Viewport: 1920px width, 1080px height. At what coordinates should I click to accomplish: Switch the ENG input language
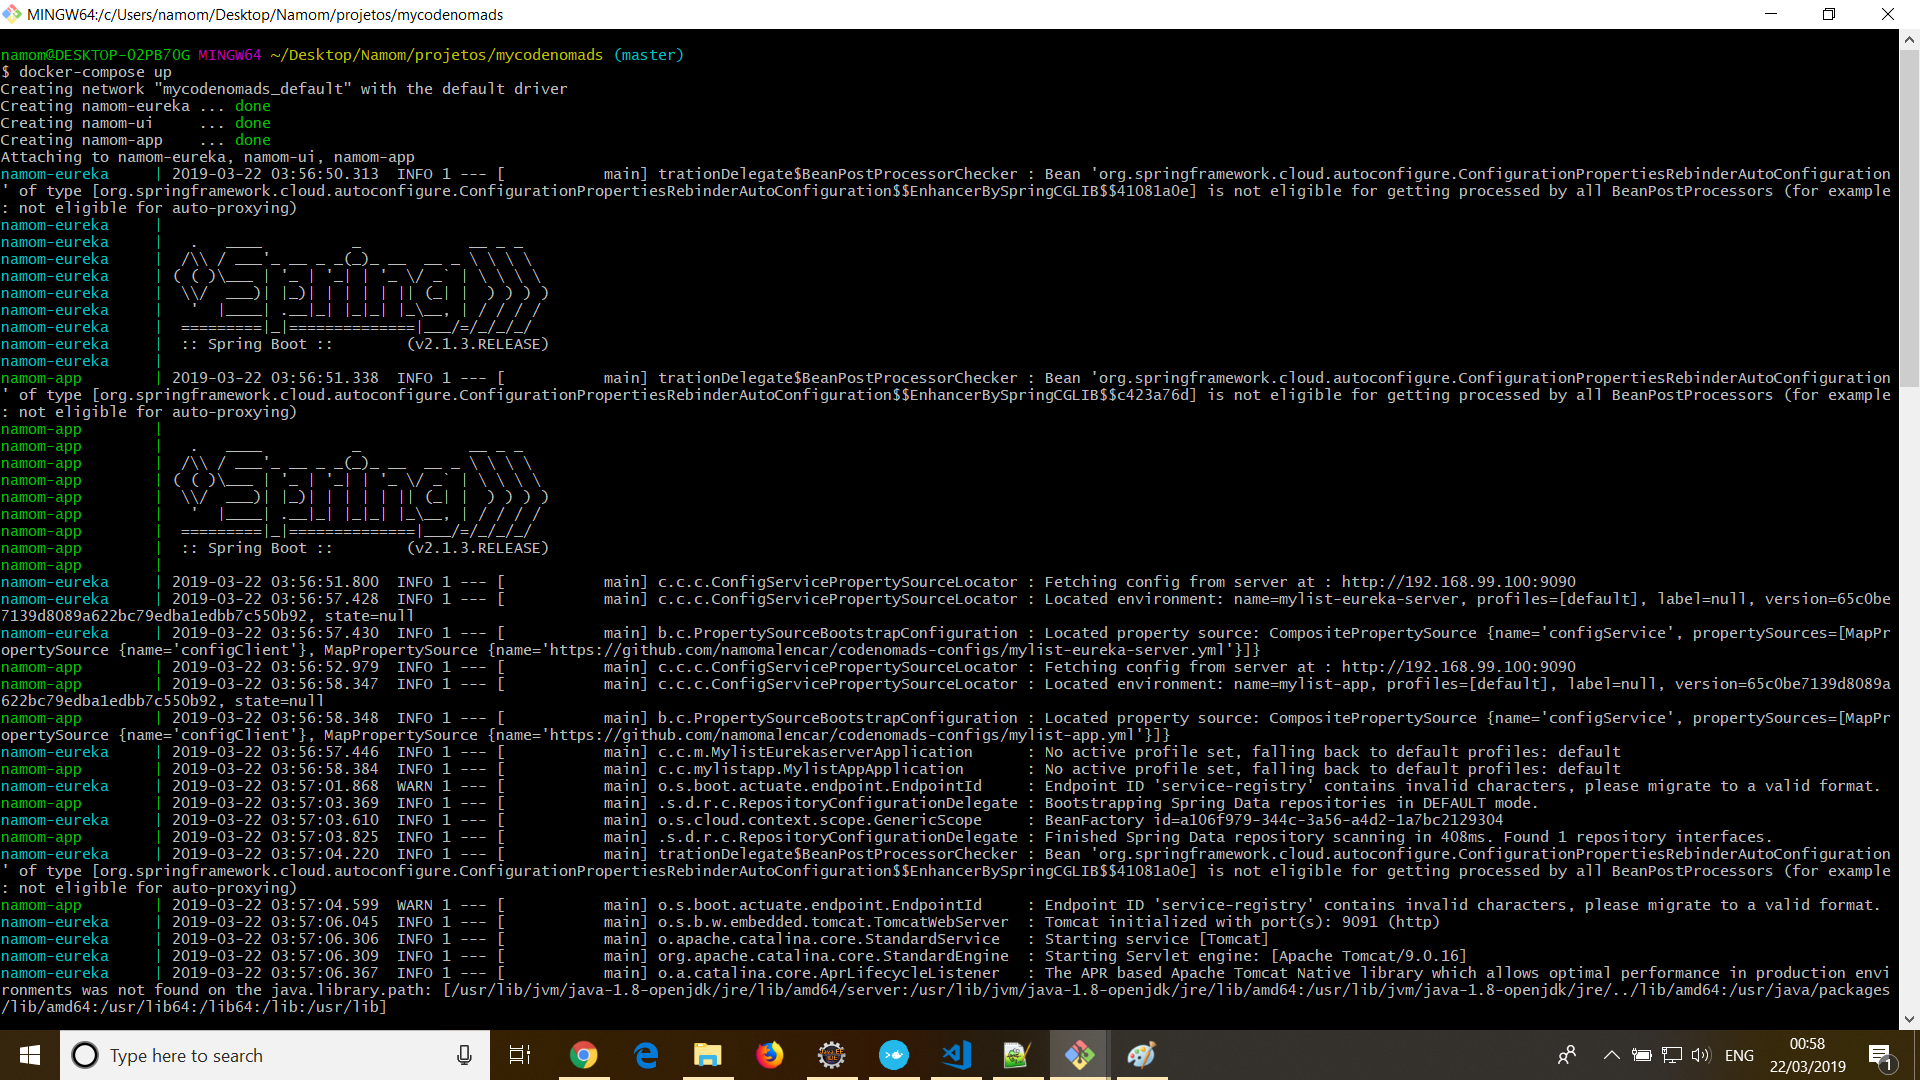(x=1739, y=1055)
